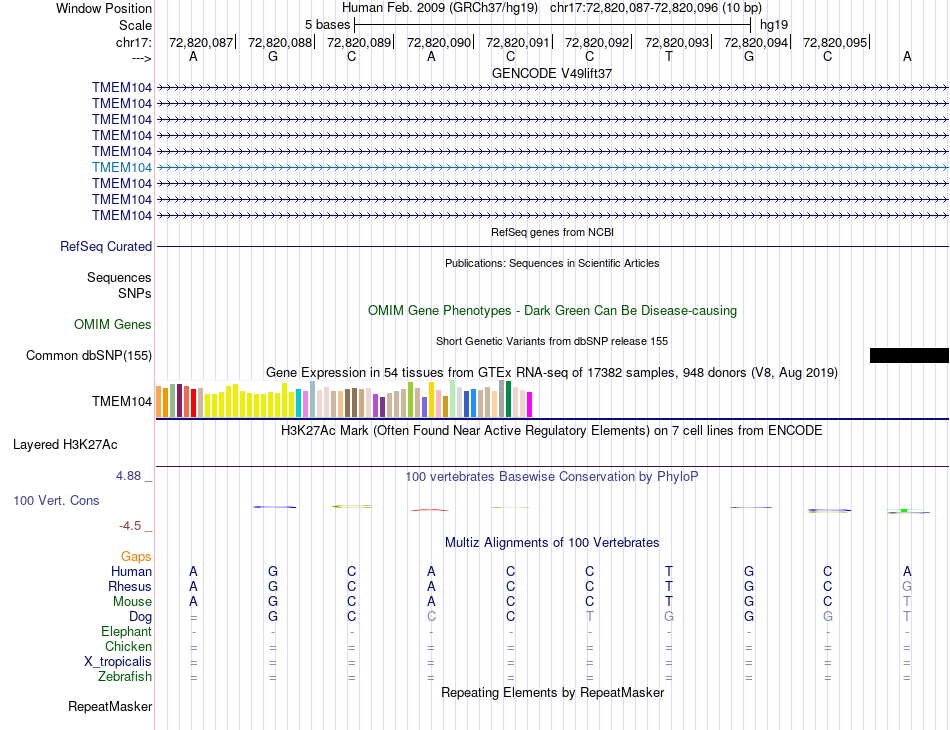Click the magenta last bar in GTEx chart
Image resolution: width=950 pixels, height=730 pixels.
click(529, 405)
